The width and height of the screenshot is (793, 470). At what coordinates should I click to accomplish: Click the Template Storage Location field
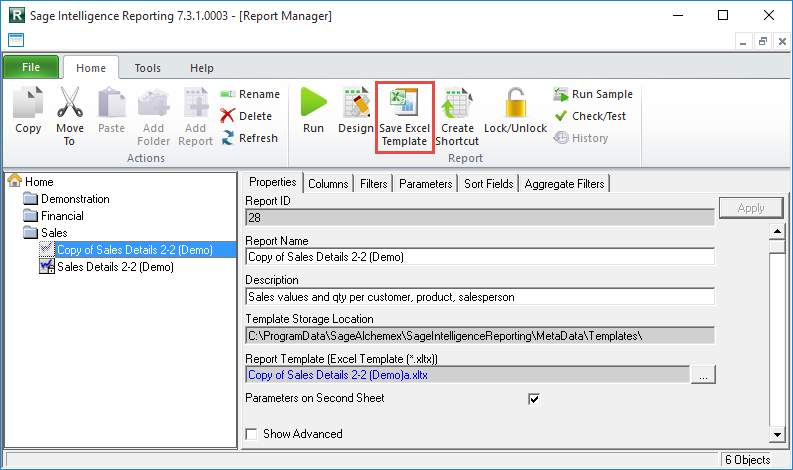480,336
